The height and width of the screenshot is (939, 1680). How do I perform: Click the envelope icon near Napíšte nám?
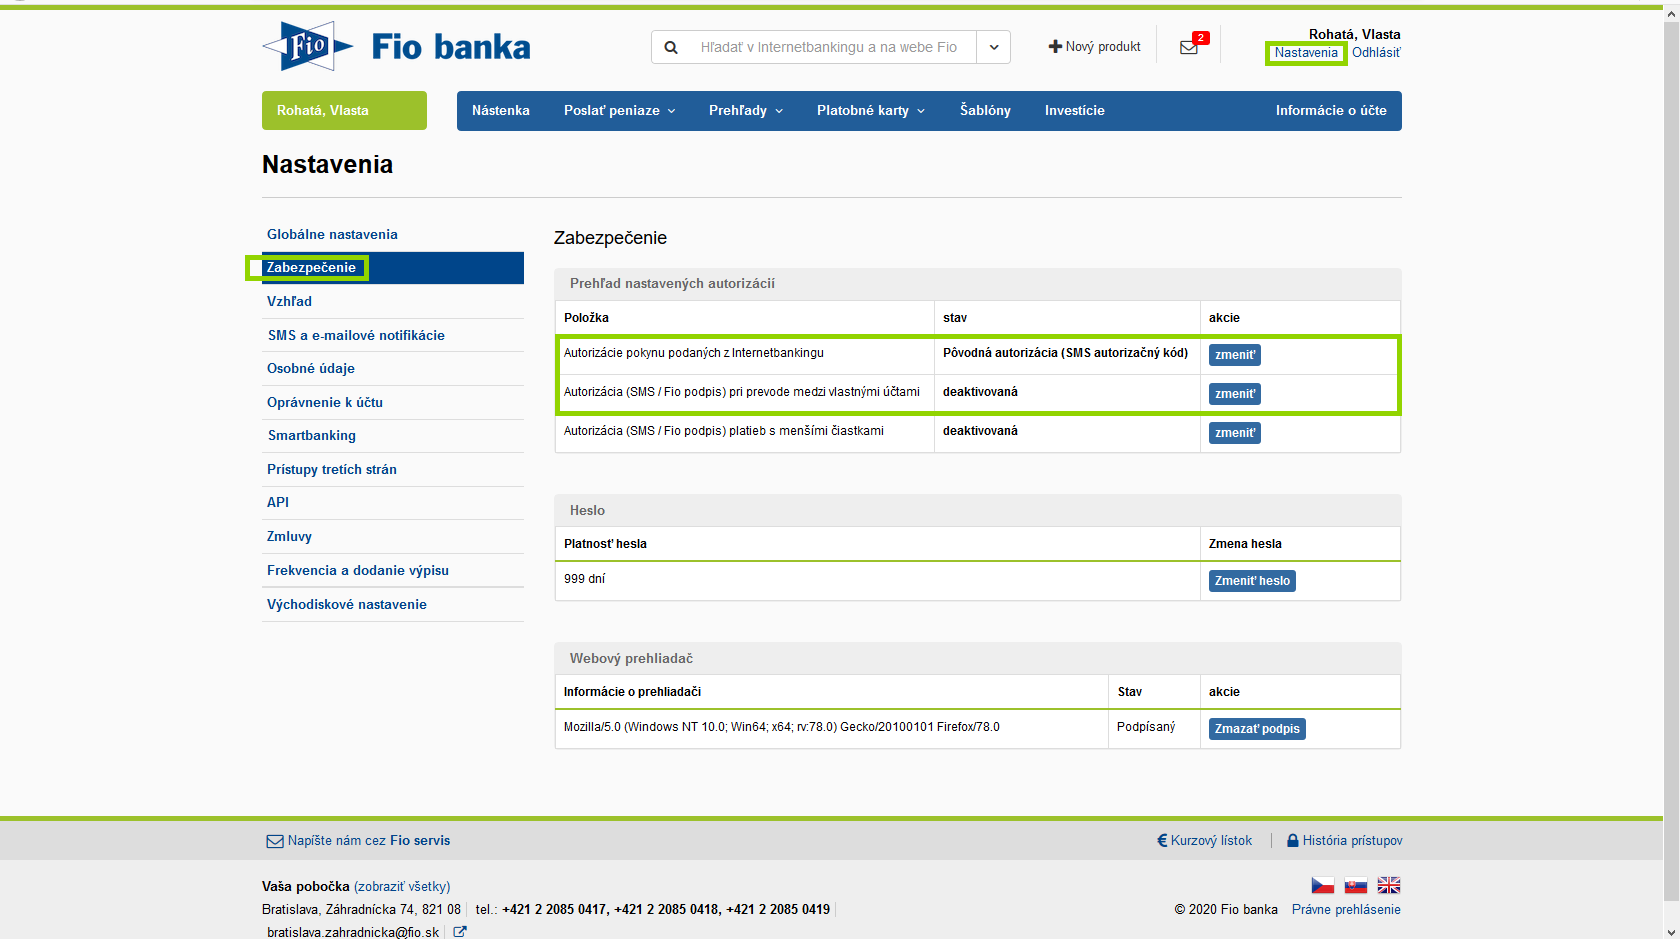point(274,841)
